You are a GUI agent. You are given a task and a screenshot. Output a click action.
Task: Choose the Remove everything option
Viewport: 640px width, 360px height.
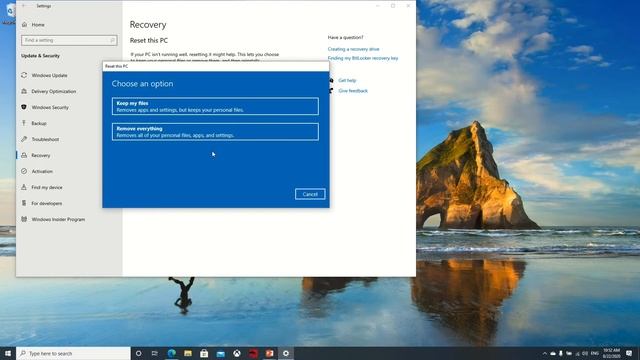(215, 131)
